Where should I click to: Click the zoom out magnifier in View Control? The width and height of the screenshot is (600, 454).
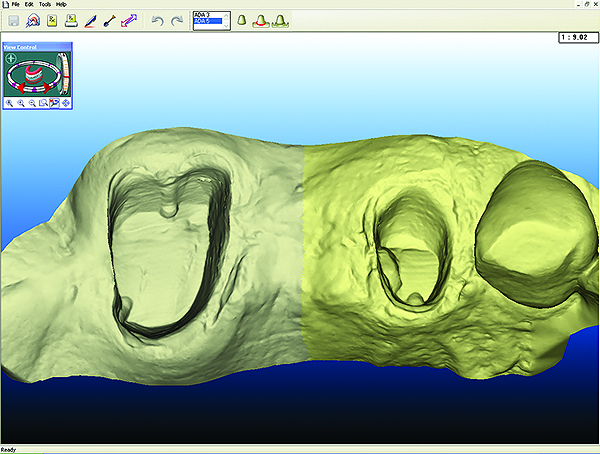32,103
